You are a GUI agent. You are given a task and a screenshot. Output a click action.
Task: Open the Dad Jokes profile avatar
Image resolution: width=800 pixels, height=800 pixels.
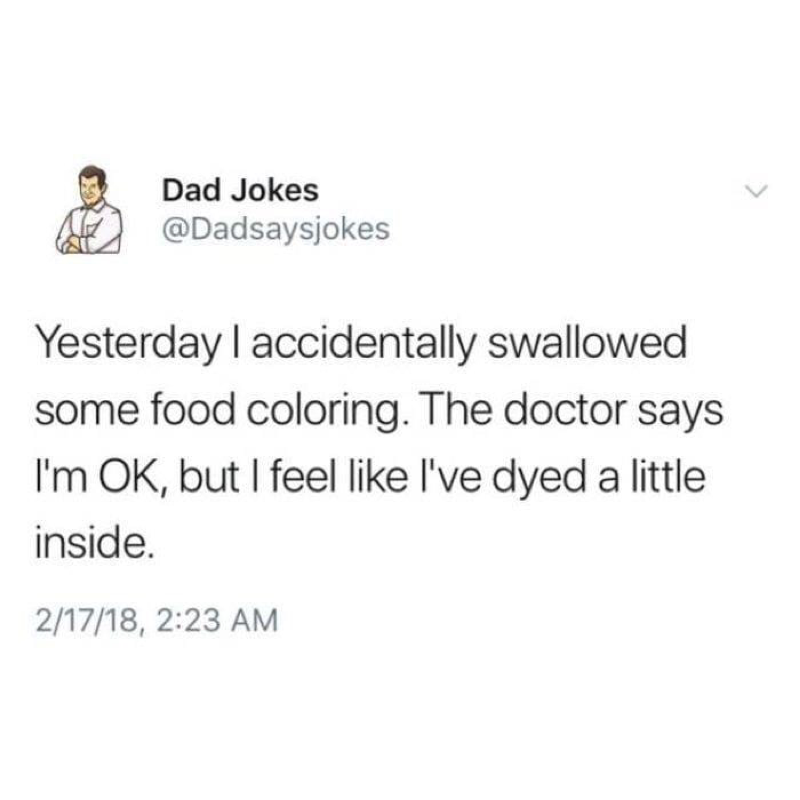89,210
